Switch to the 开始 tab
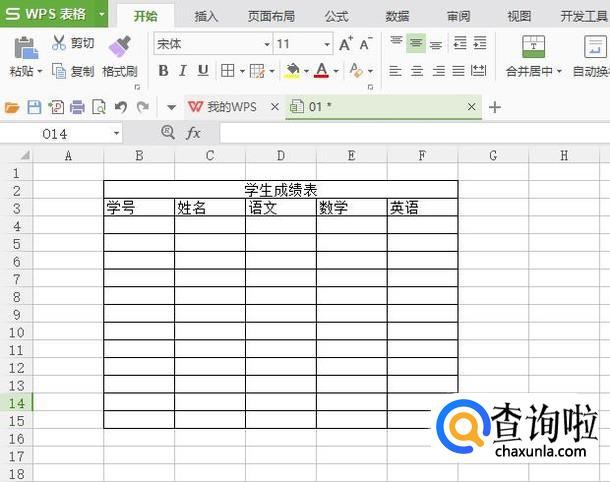610x482 pixels. click(145, 16)
